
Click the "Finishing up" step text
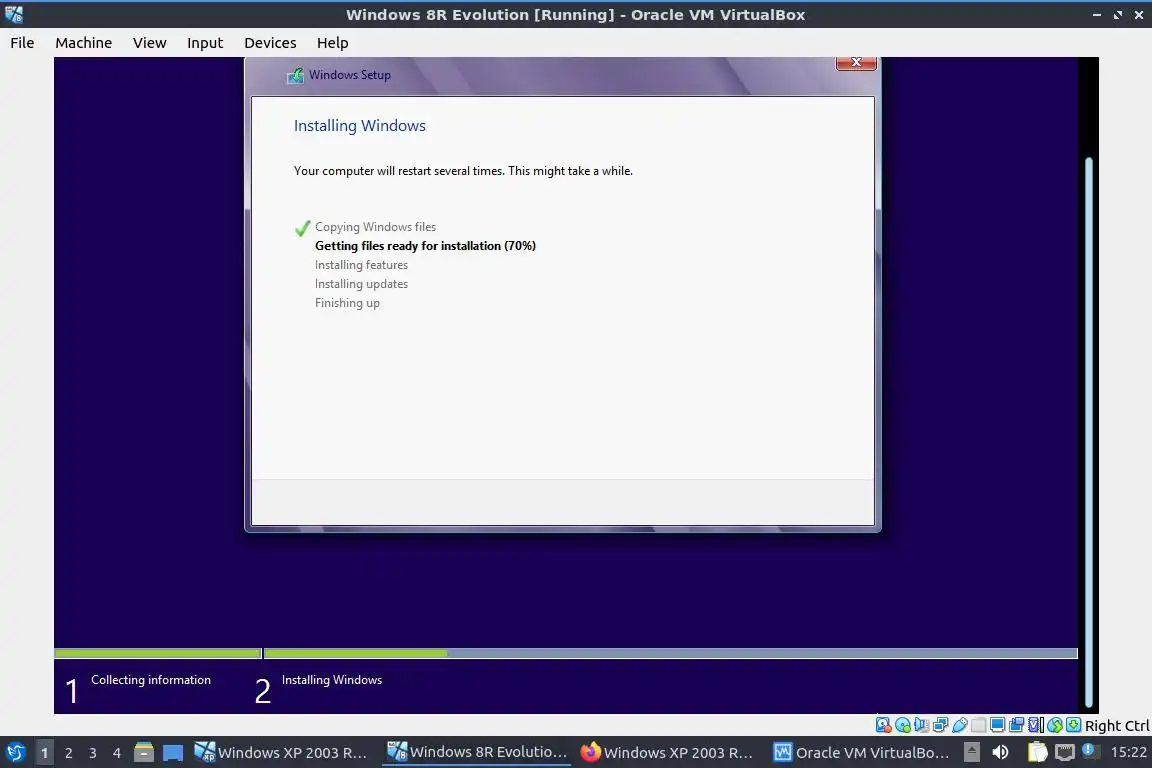[x=348, y=303]
